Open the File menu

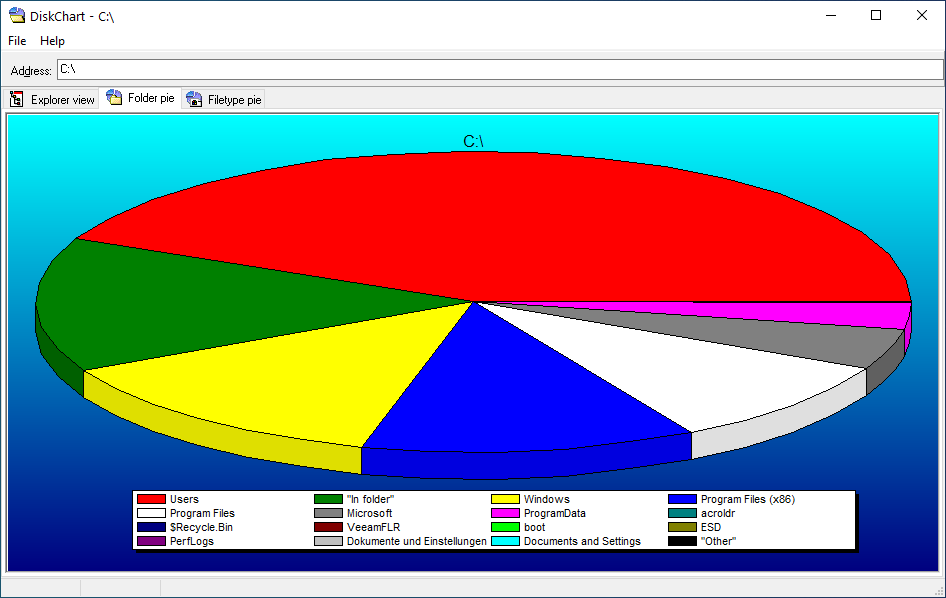17,40
